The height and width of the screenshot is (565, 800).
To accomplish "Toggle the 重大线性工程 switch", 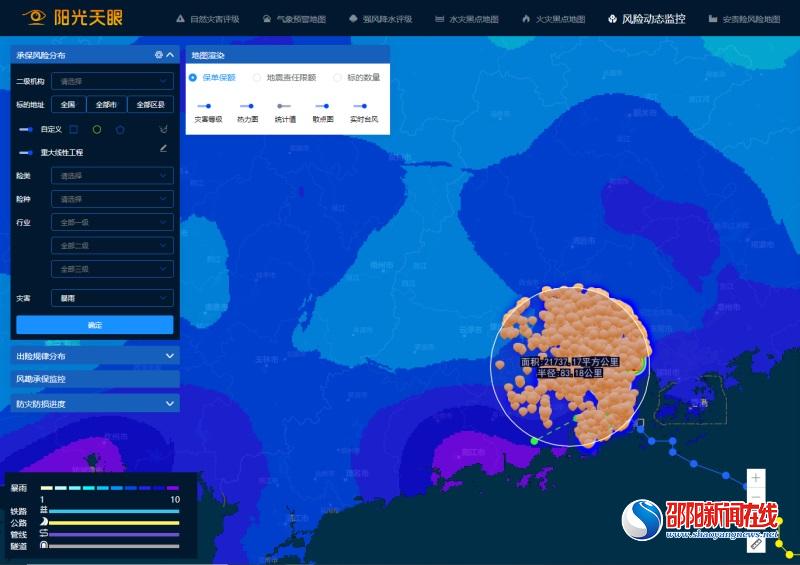I will tap(26, 153).
